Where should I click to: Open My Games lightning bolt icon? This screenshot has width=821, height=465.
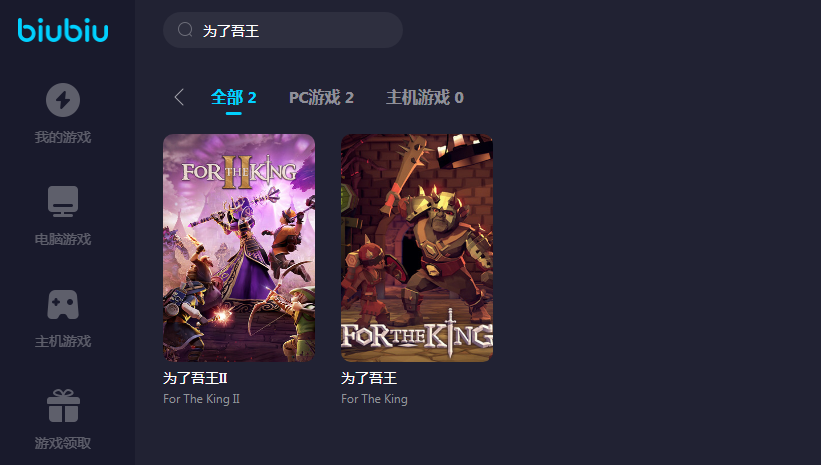[x=63, y=99]
